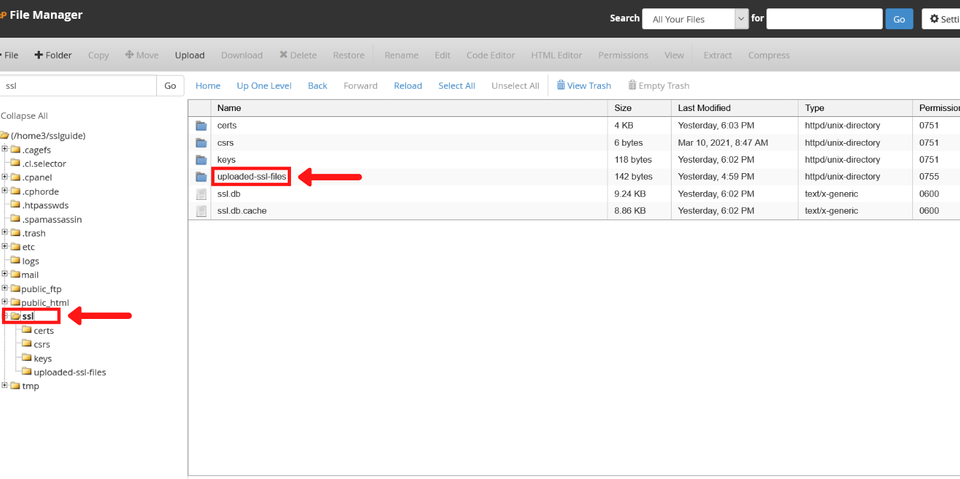The height and width of the screenshot is (479, 960).
Task: Click the View Trash icon button
Action: [x=583, y=86]
